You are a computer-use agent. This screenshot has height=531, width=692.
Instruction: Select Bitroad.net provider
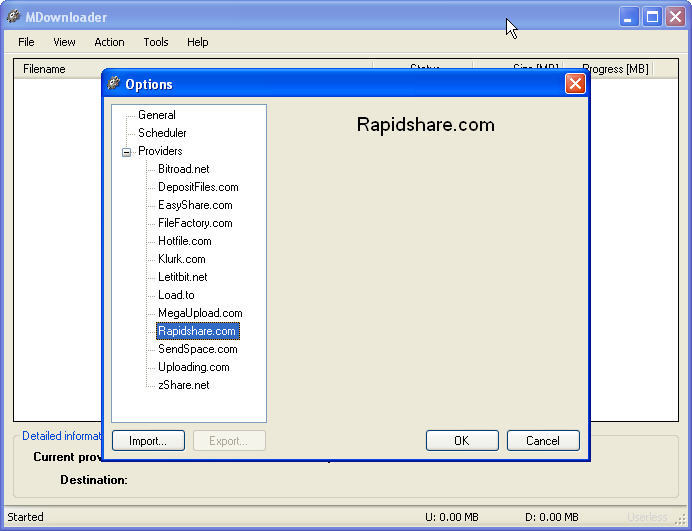tap(184, 169)
